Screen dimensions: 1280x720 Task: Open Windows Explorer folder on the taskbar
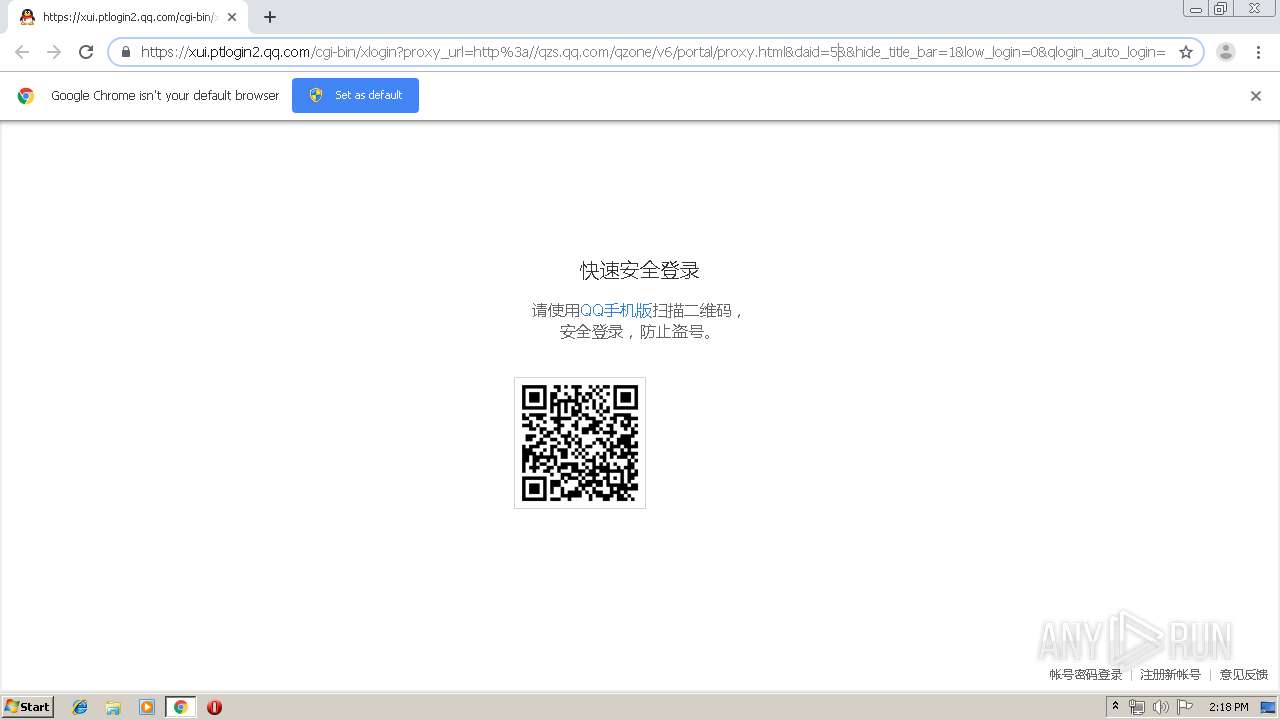coord(113,707)
